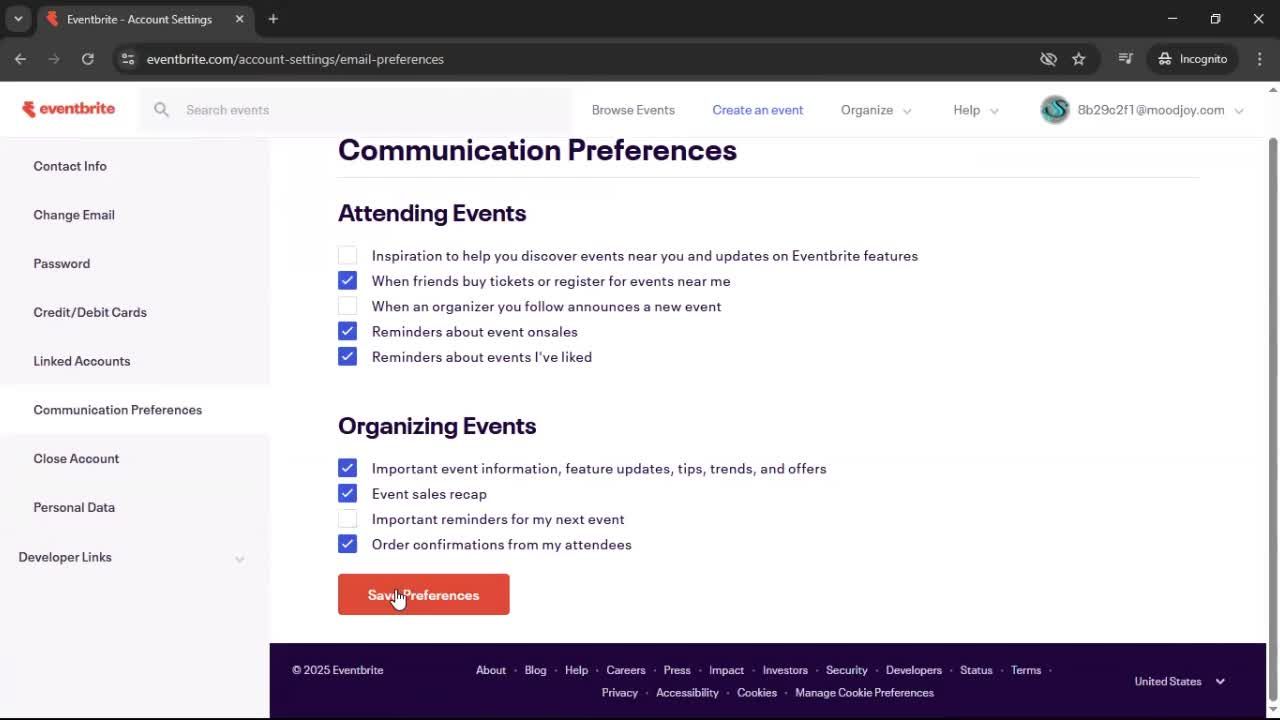
Task: Open the About footer link
Action: tap(491, 670)
